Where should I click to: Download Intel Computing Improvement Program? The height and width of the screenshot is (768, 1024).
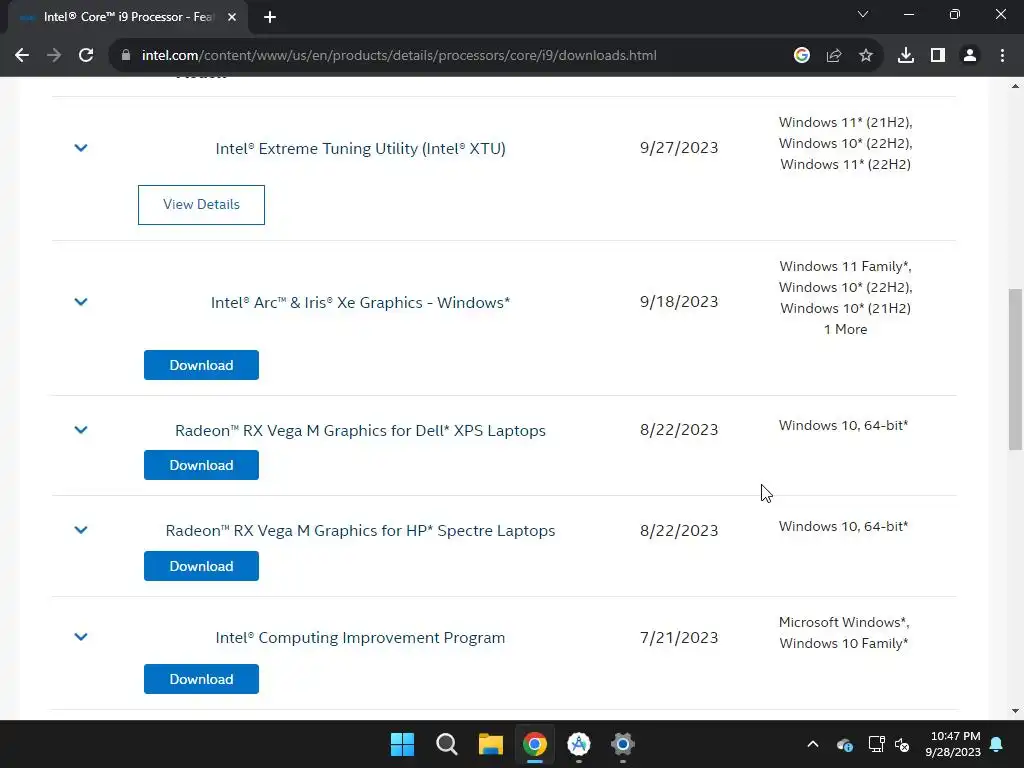click(201, 679)
